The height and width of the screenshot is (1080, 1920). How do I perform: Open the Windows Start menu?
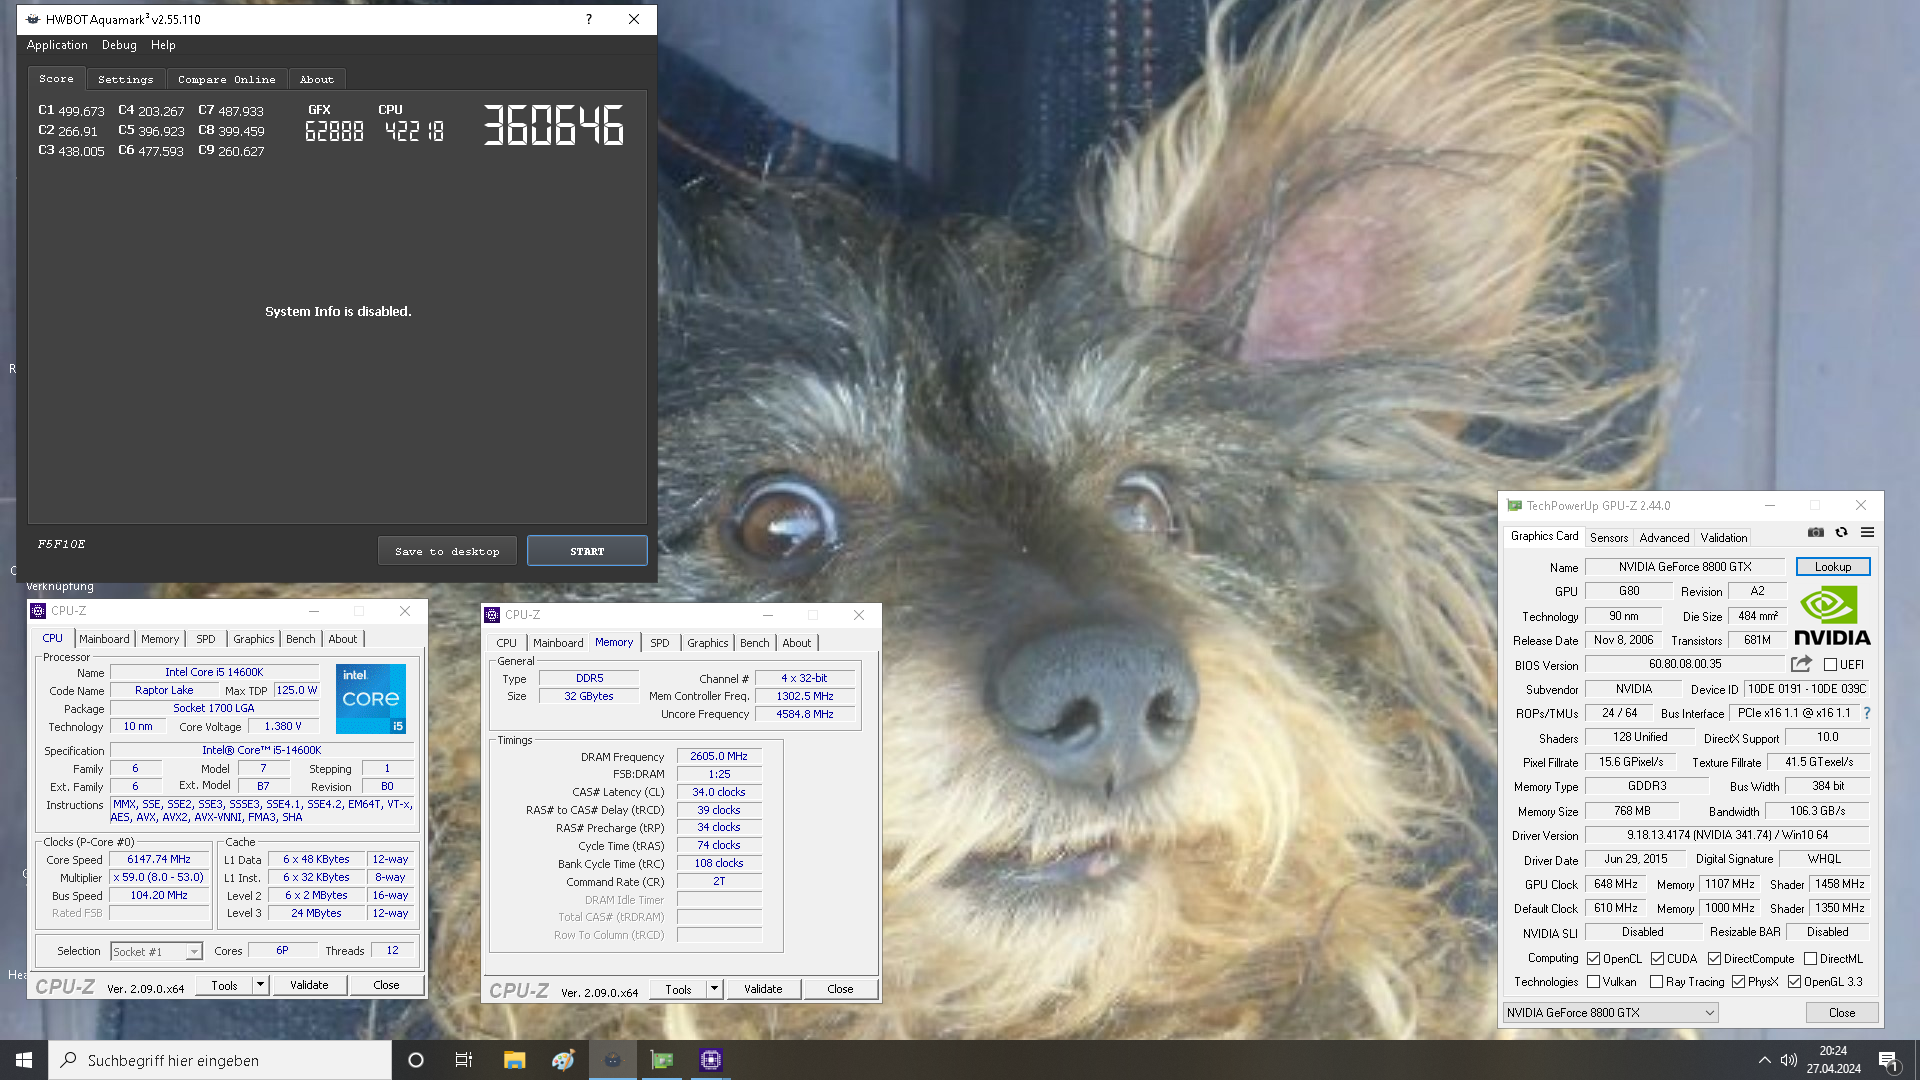point(24,1060)
